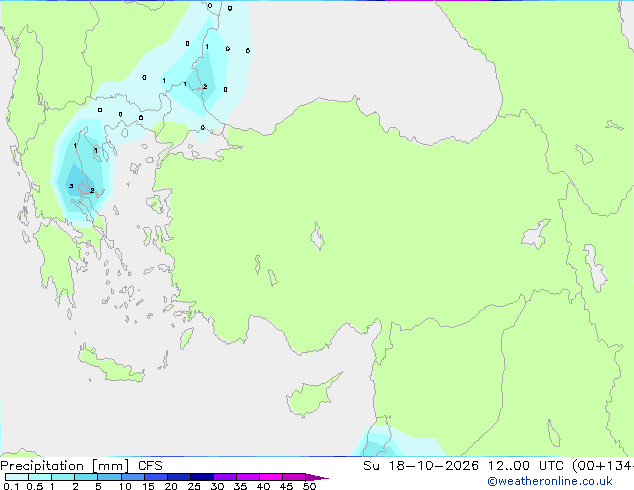Choose the 40–45 mm magenta legend box

(x=271, y=477)
